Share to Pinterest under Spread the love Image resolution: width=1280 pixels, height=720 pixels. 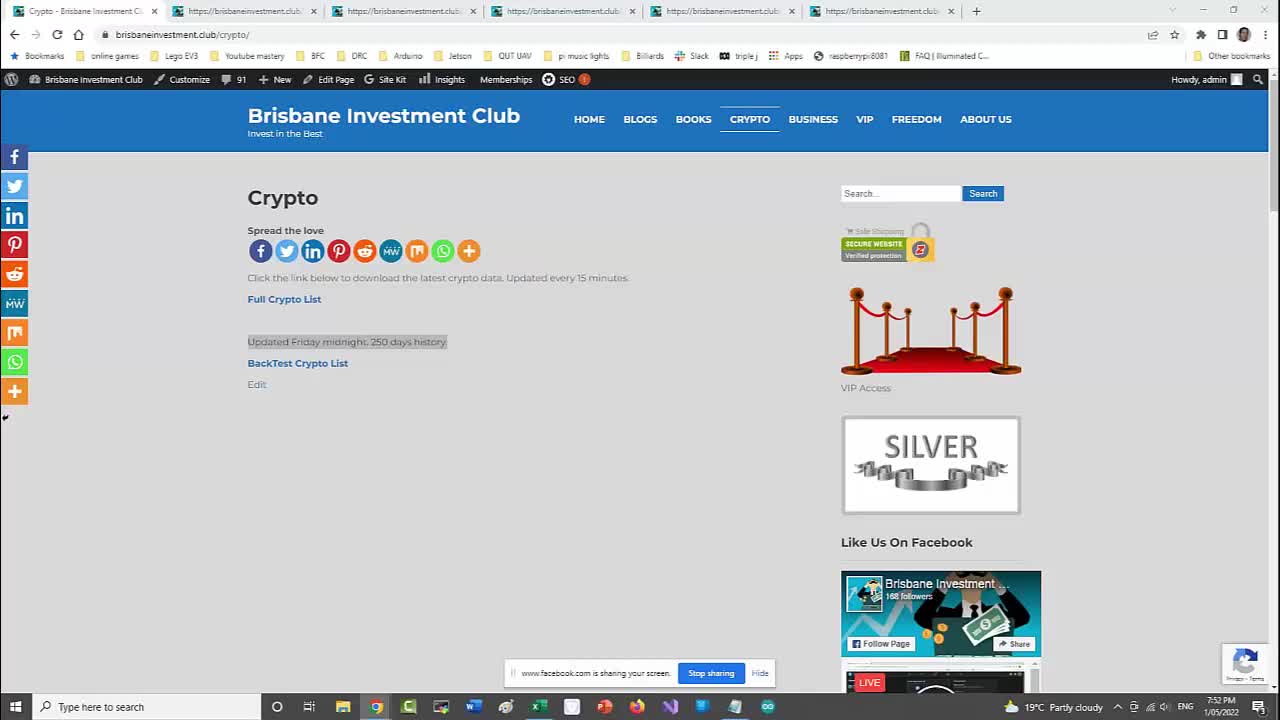pyautogui.click(x=338, y=251)
